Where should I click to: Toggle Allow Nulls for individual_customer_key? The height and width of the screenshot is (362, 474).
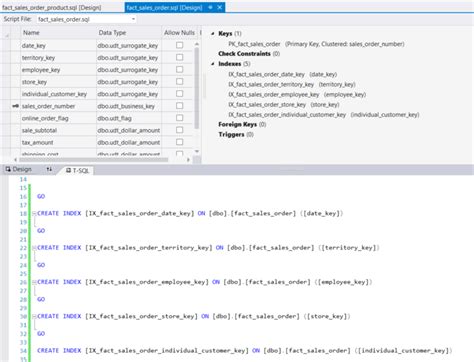tap(179, 94)
